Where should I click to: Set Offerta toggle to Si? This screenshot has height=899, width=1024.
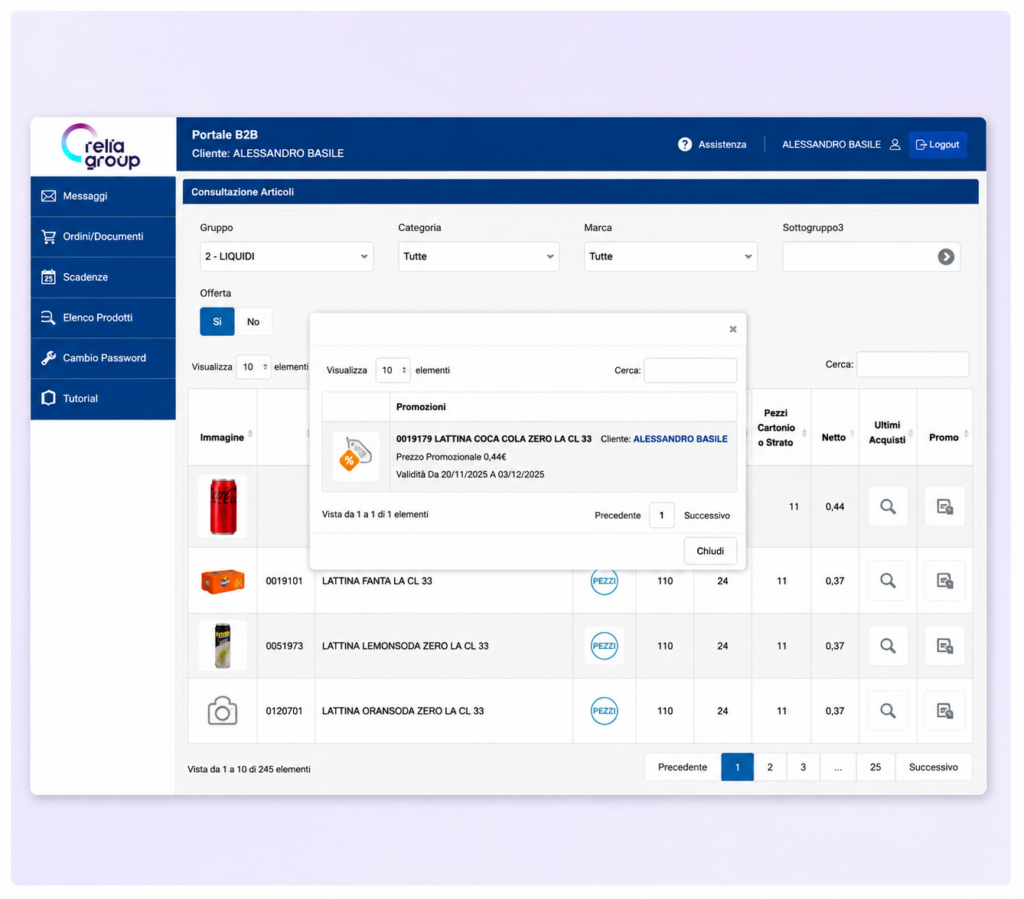tap(217, 322)
